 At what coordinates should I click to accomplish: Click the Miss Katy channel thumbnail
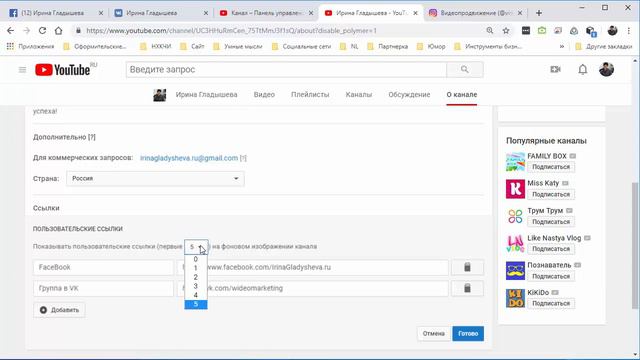[516, 189]
